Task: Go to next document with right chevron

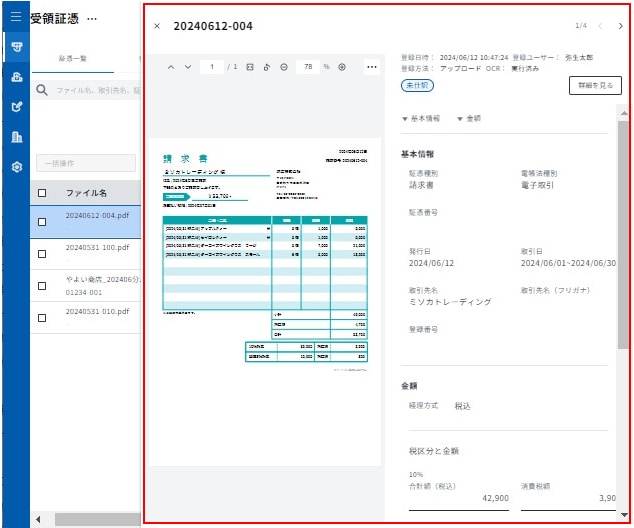Action: tap(620, 26)
